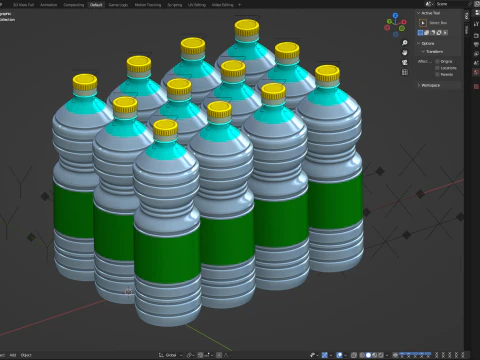
Task: Switch to the UV Editing workspace tab
Action: 197,5
